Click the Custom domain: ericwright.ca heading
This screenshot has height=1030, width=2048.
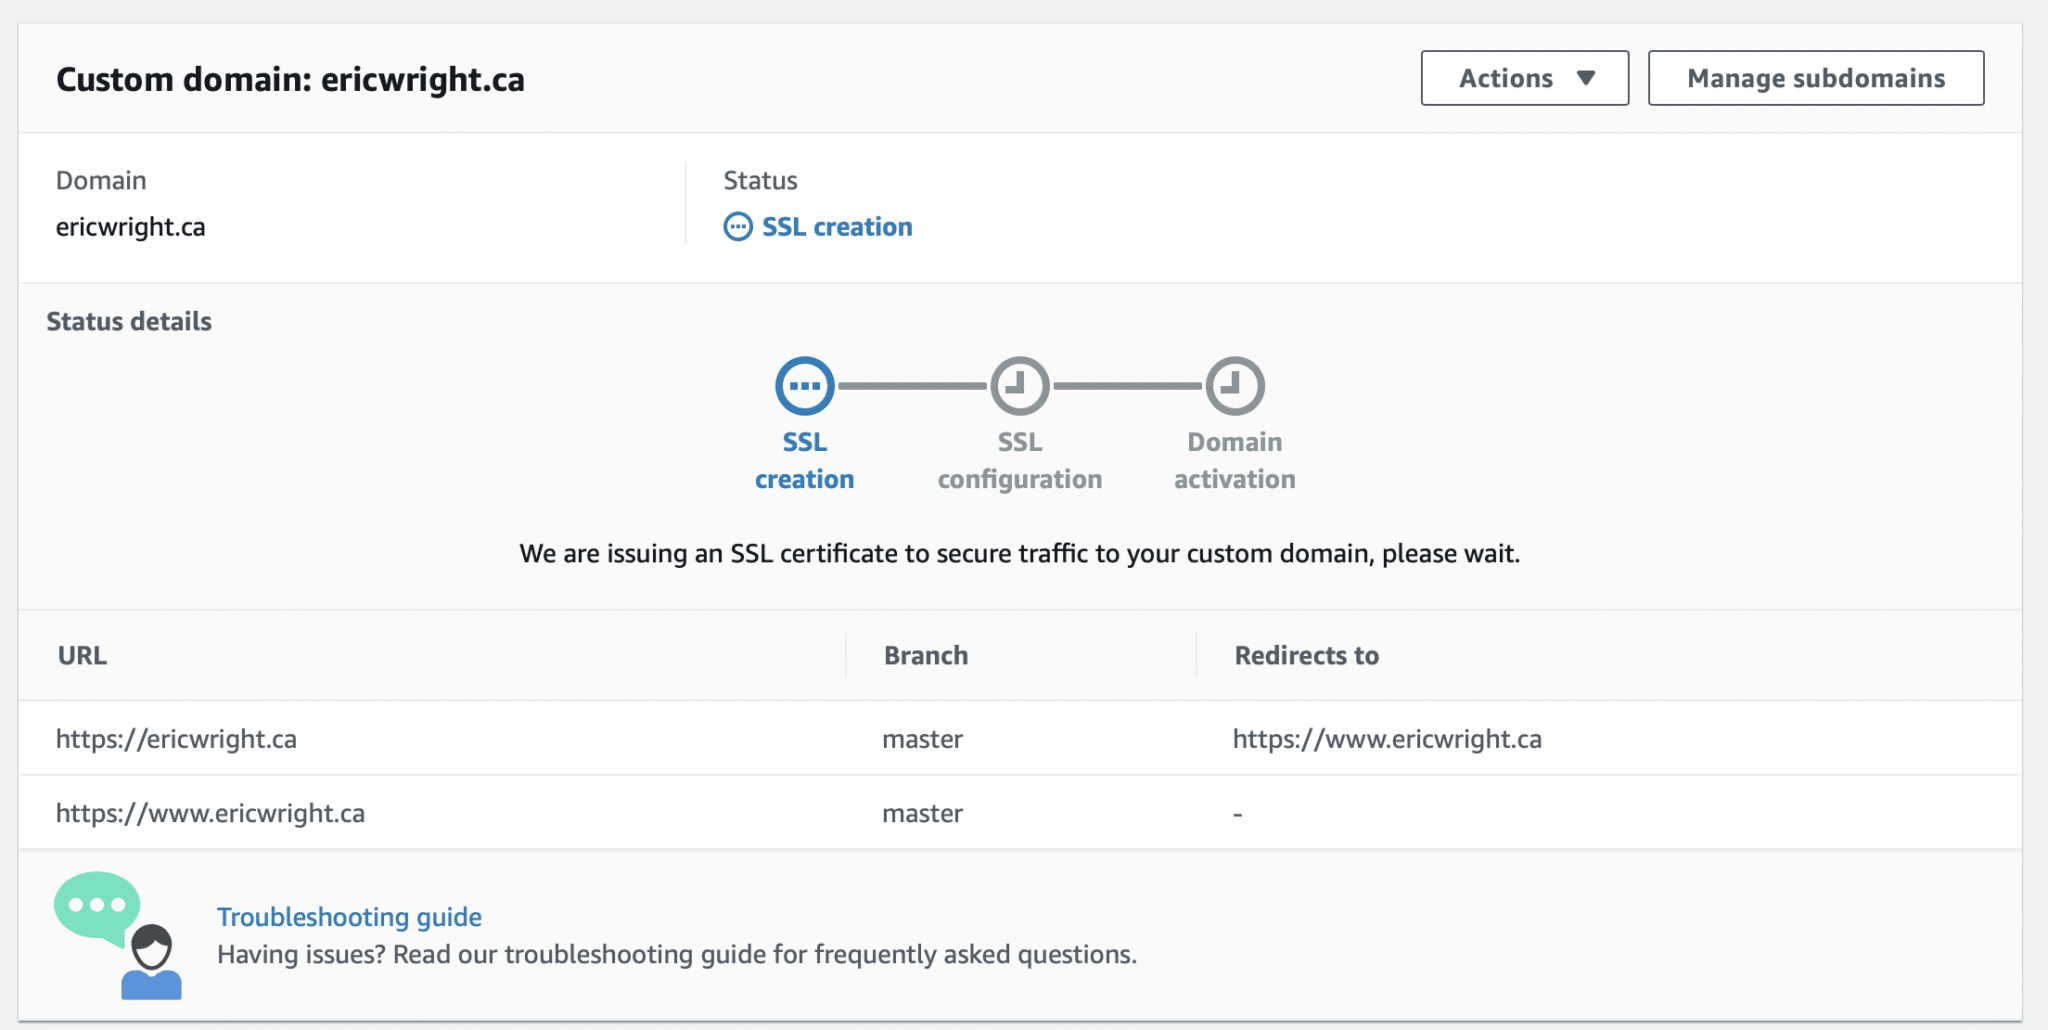[290, 79]
